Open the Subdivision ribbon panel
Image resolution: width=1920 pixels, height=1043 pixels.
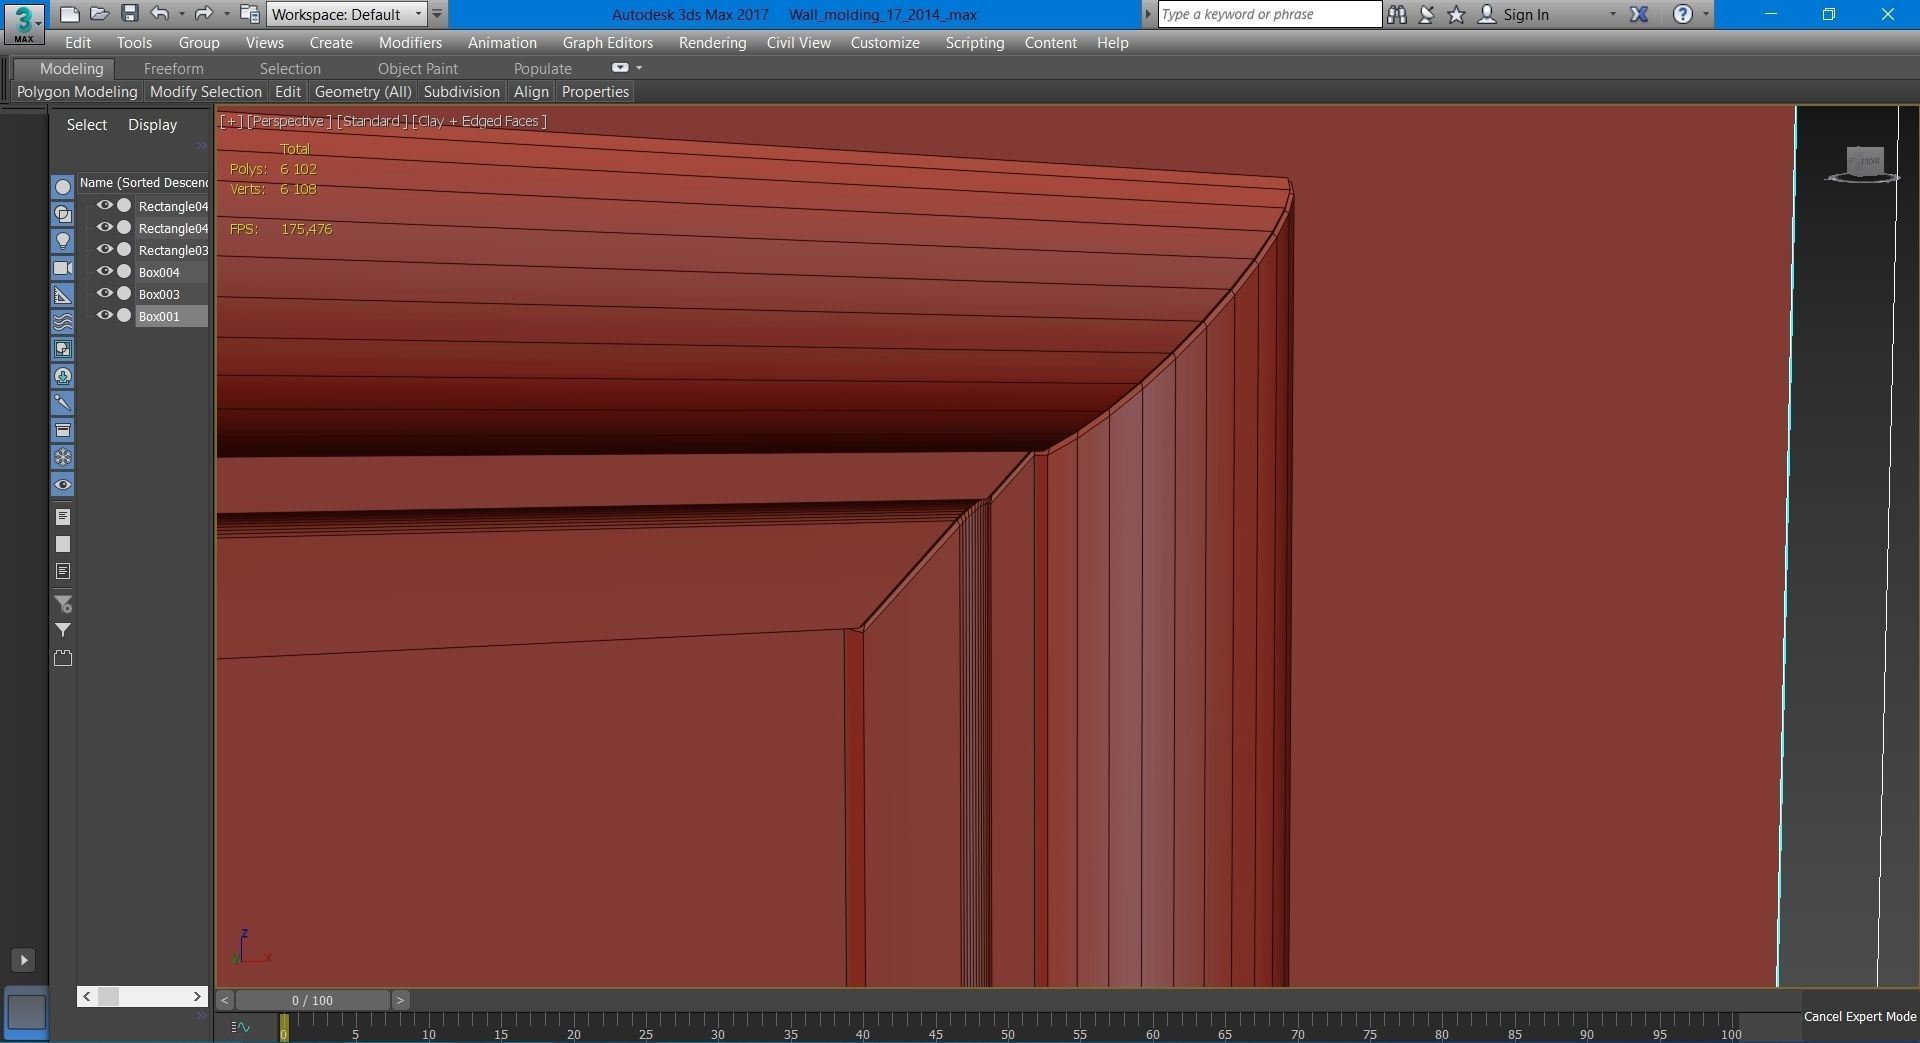tap(461, 91)
